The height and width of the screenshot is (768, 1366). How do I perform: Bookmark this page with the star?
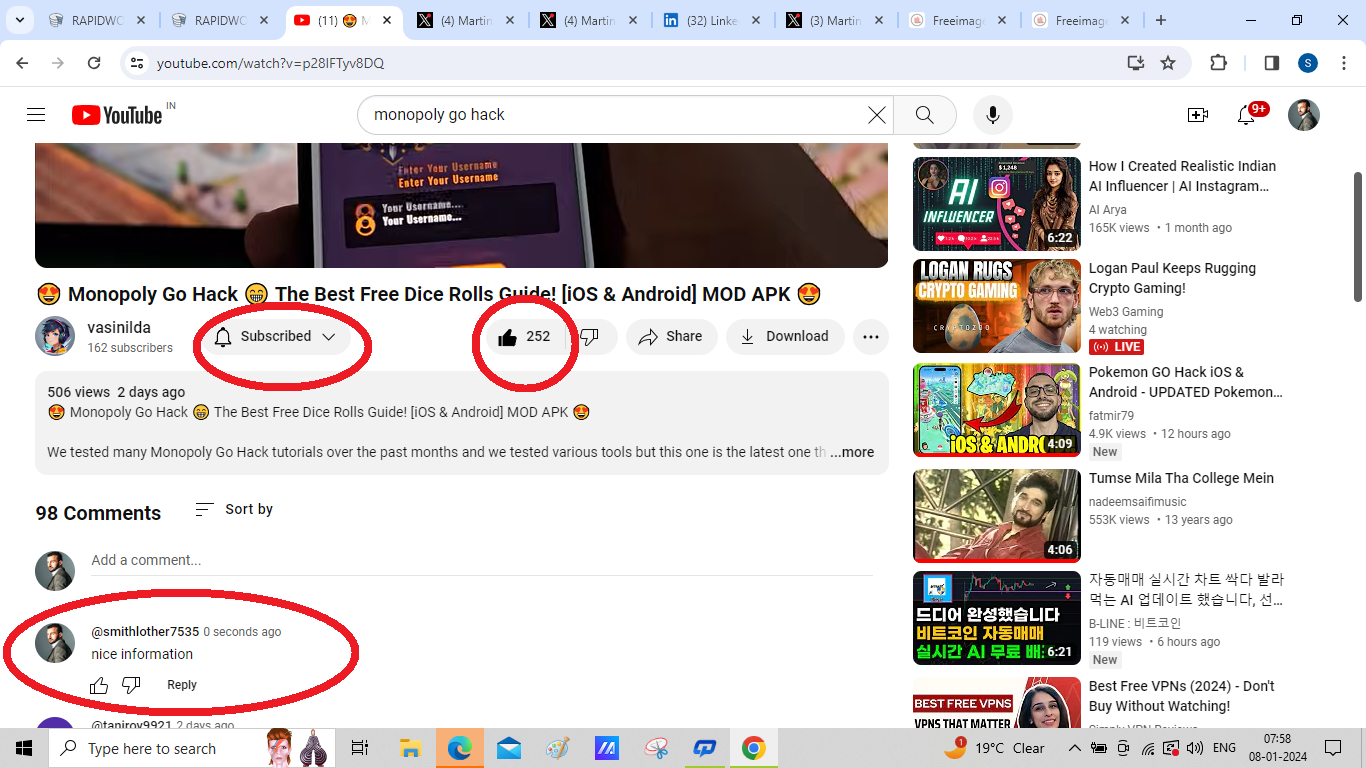(x=1168, y=63)
